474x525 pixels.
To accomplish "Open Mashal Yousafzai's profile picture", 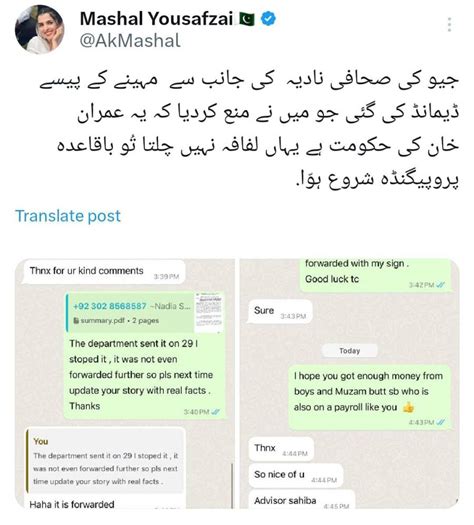I will (x=40, y=29).
